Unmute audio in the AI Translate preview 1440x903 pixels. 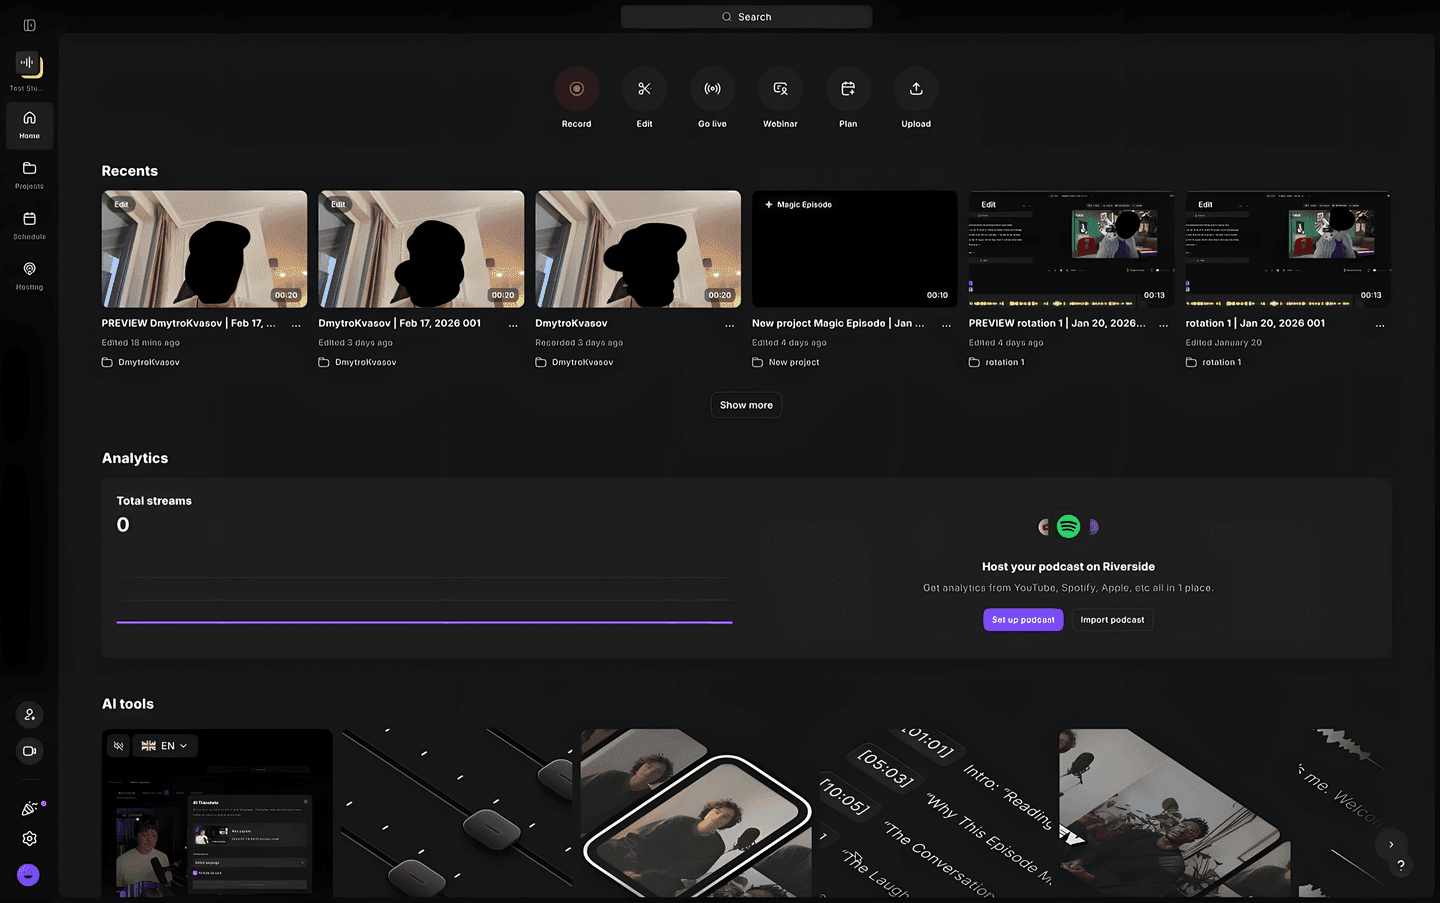coord(118,745)
